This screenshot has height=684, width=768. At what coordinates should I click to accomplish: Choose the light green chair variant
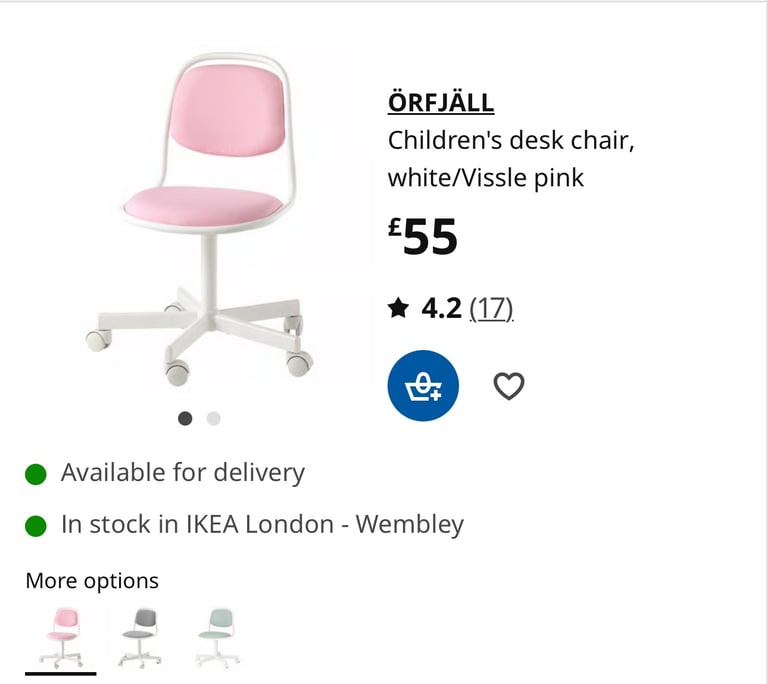217,638
